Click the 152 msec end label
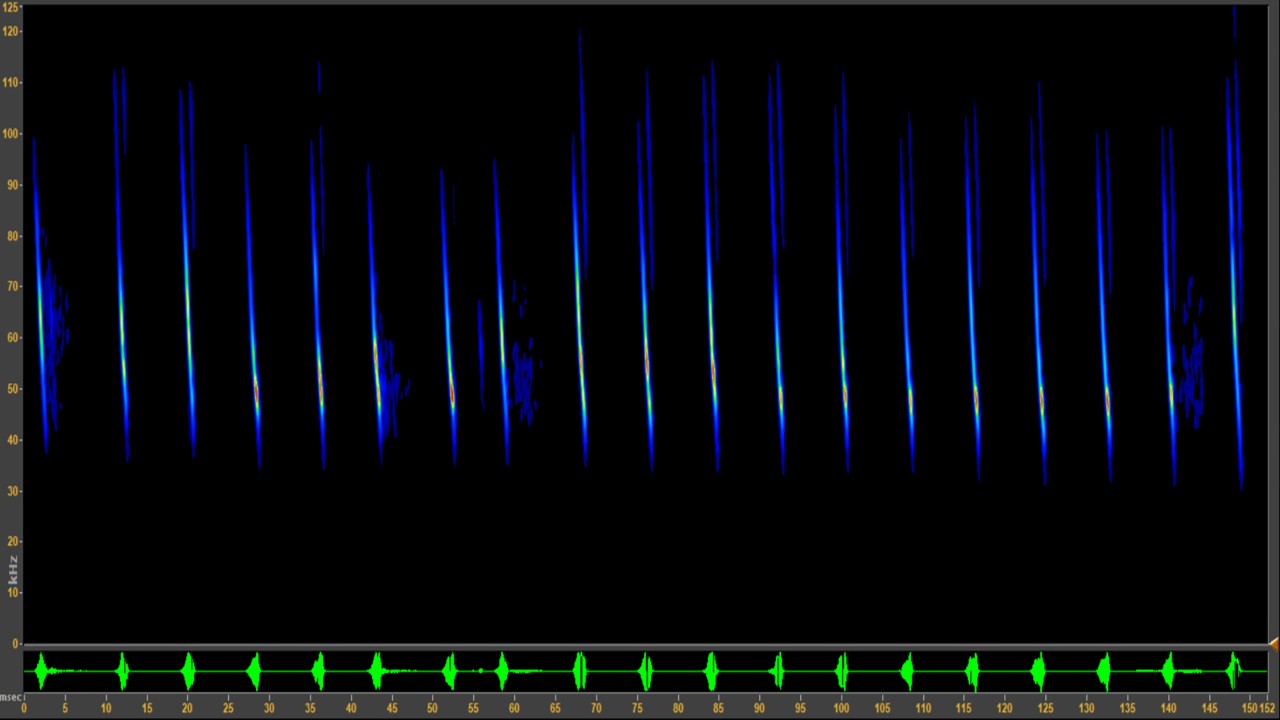The image size is (1280, 720). coord(1268,708)
